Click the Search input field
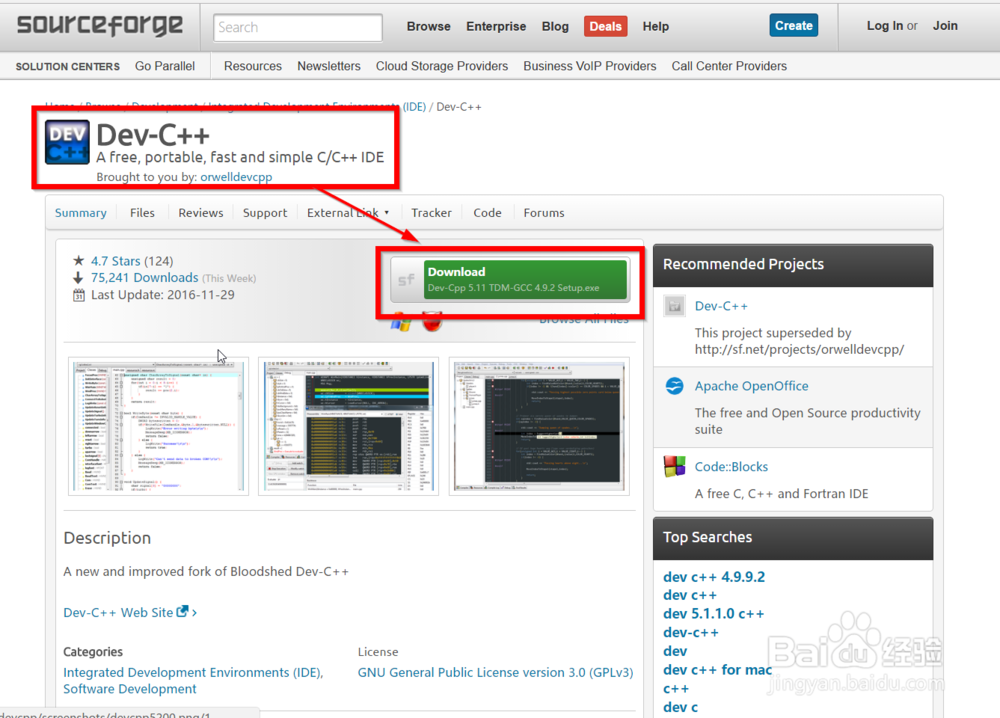The width and height of the screenshot is (1000, 718). point(297,27)
